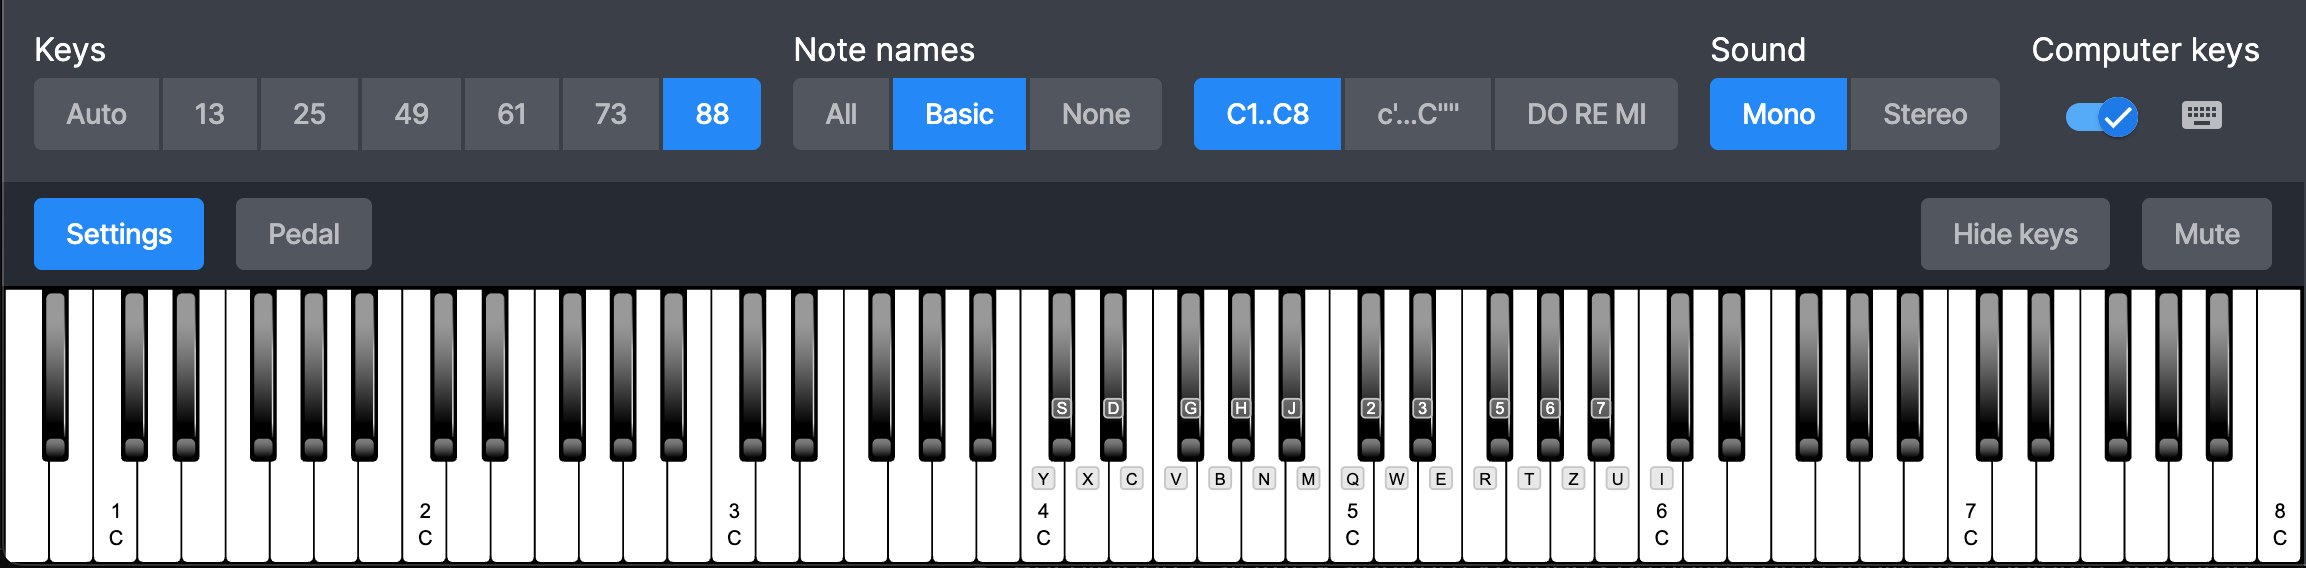This screenshot has width=2306, height=568.
Task: Mute the piano sound
Action: pos(2206,234)
